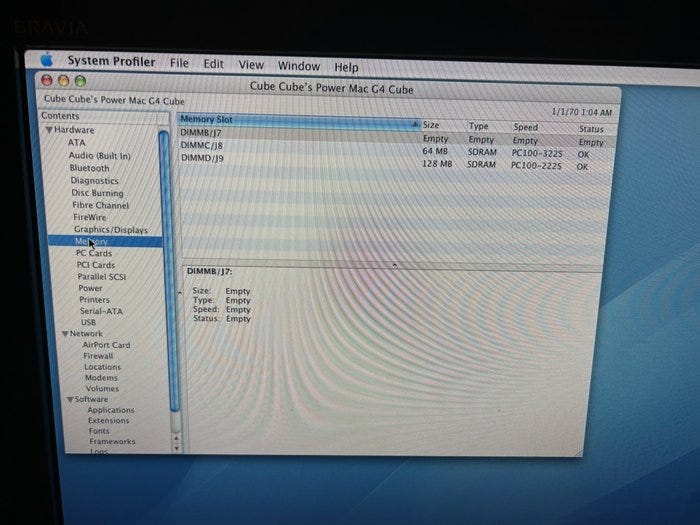The width and height of the screenshot is (700, 525).
Task: Select Audio (Built In) item
Action: point(100,155)
